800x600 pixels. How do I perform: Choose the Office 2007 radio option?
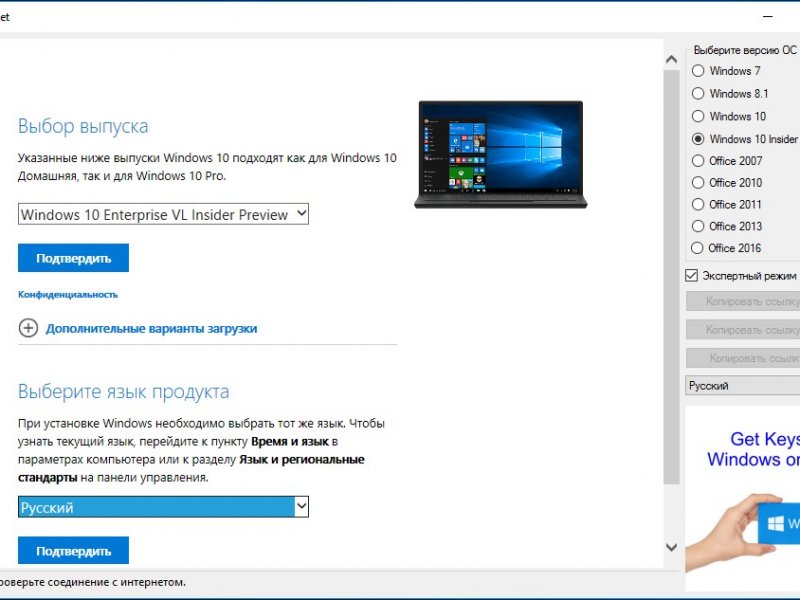(x=697, y=161)
